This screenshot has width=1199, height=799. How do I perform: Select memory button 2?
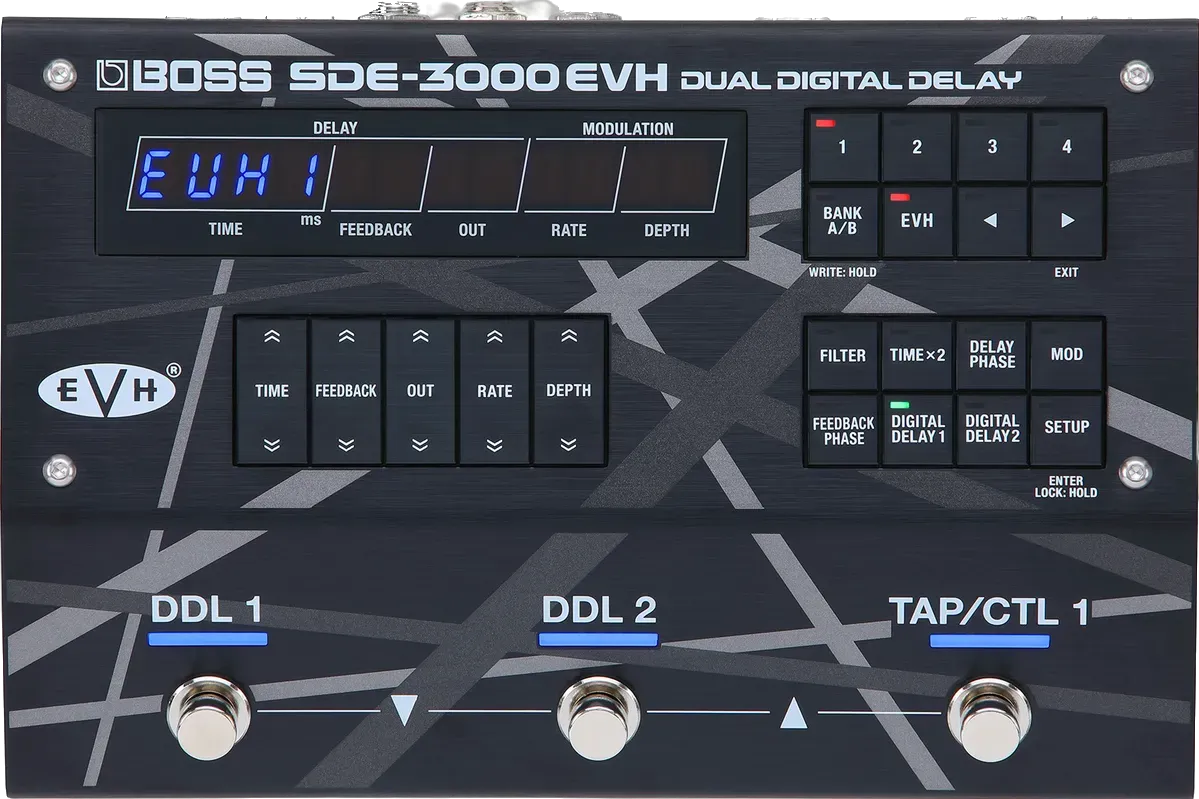[x=917, y=147]
